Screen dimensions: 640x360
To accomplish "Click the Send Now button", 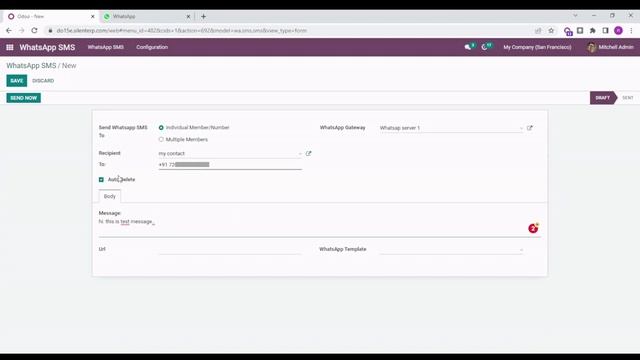I will coord(24,98).
